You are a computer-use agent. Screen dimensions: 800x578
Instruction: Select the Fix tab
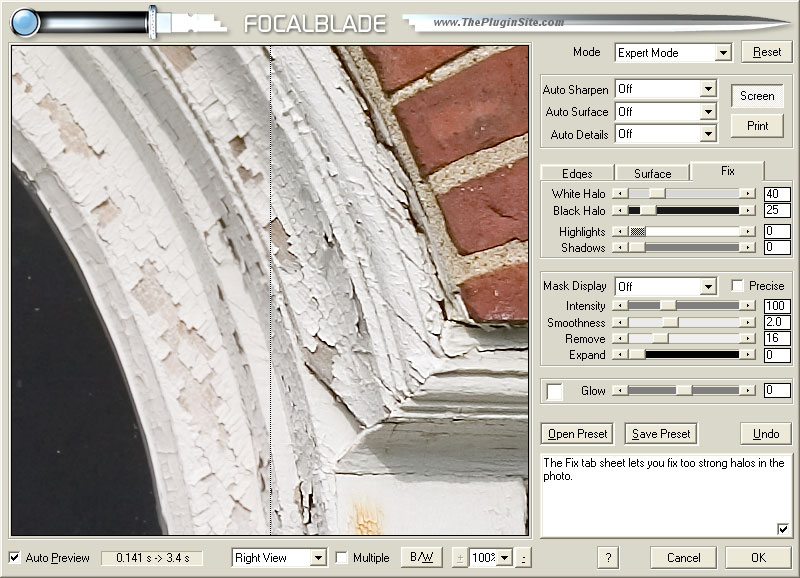[728, 171]
